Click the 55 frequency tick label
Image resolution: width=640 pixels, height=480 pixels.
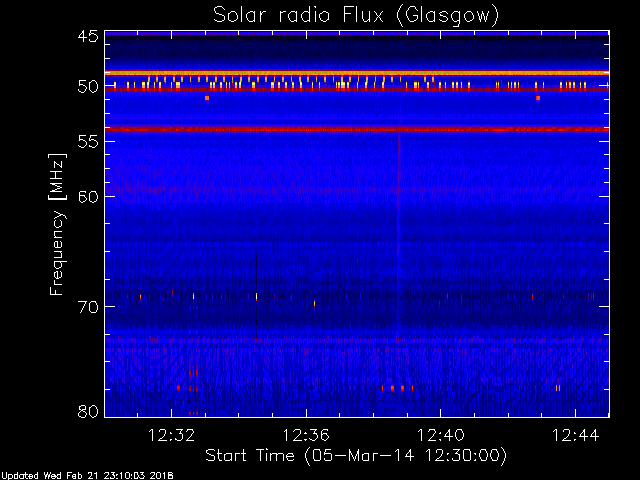click(x=88, y=142)
